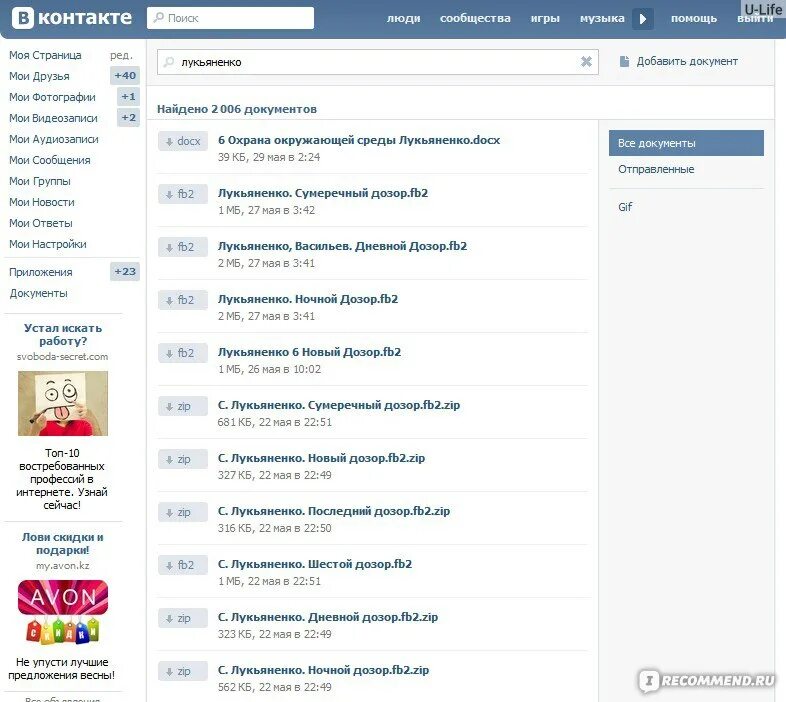Open С. Лукьяненко. Ночной дозор.fb2.zip title
Viewport: 786px width, 702px height.
coord(323,671)
